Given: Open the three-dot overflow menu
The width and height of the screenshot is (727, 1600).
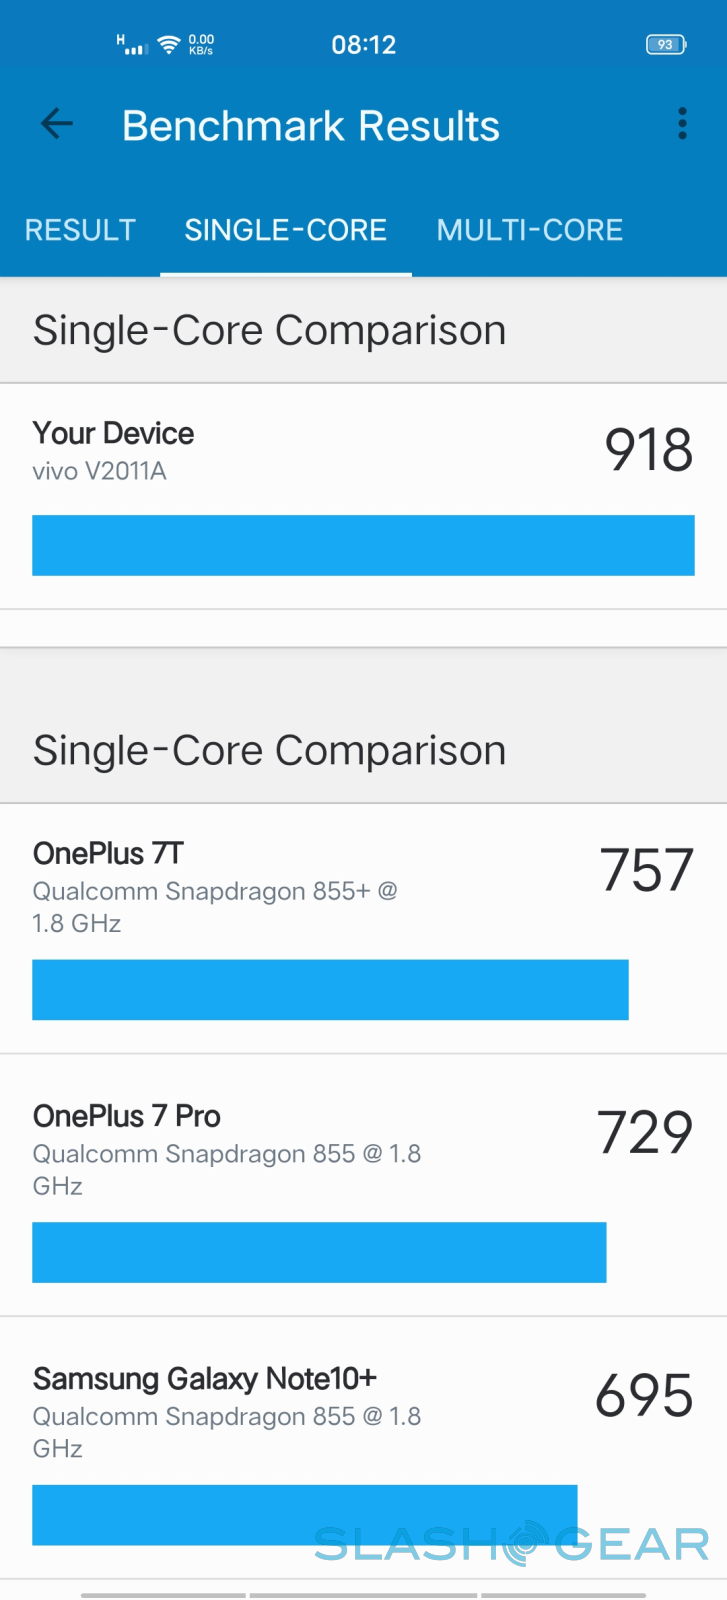Looking at the screenshot, I should pyautogui.click(x=682, y=124).
